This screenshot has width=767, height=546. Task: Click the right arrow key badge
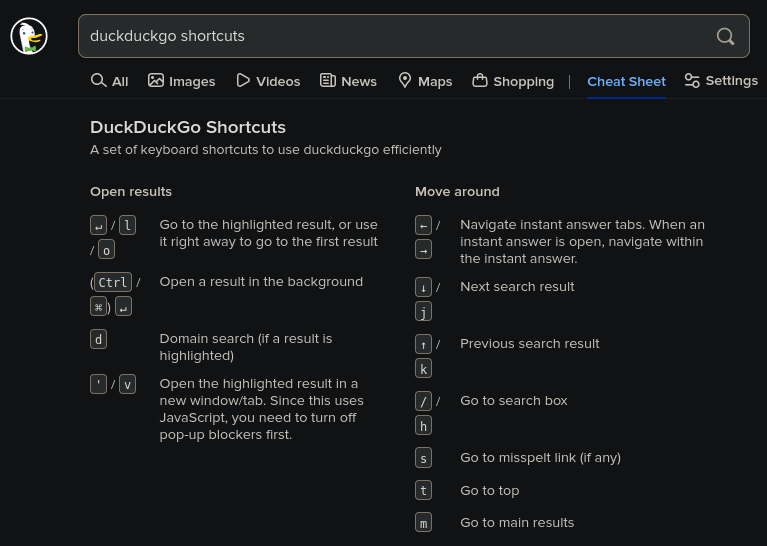(x=424, y=250)
